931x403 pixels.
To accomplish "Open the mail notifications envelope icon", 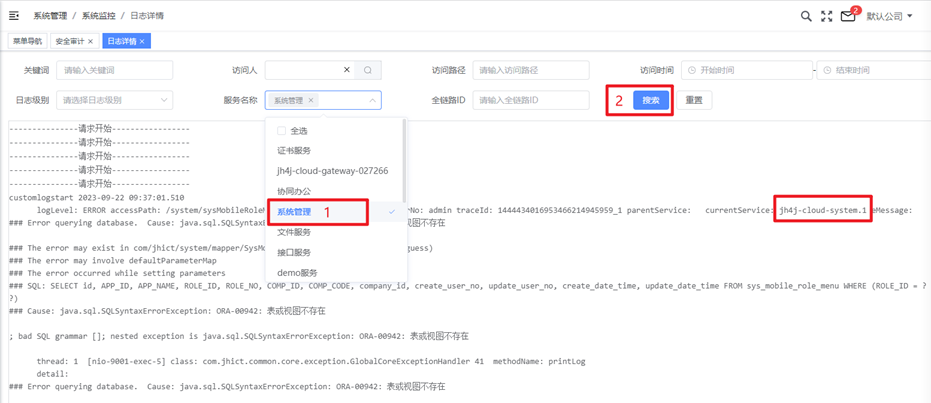I will coord(848,16).
